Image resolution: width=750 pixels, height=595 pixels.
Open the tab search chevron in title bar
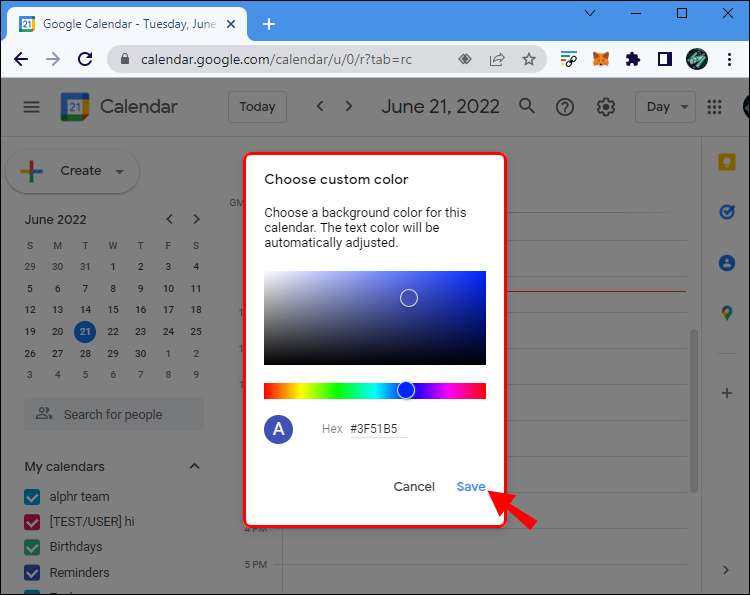[590, 13]
